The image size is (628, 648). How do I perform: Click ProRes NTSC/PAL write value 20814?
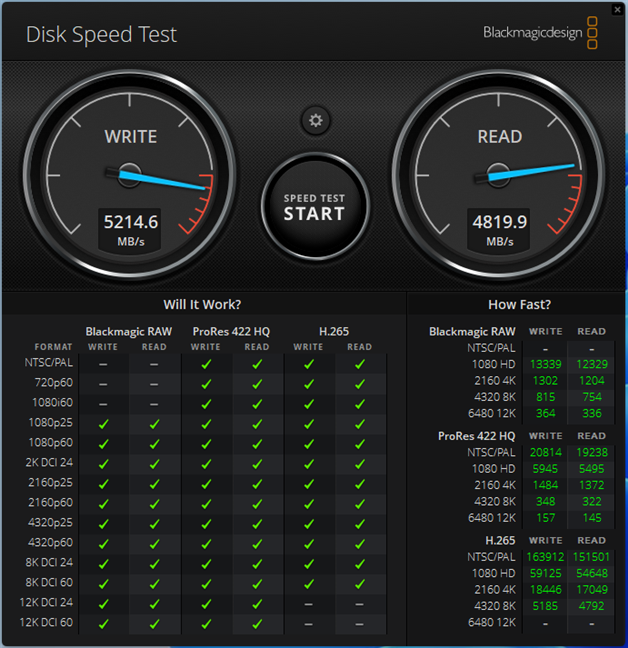coord(545,453)
